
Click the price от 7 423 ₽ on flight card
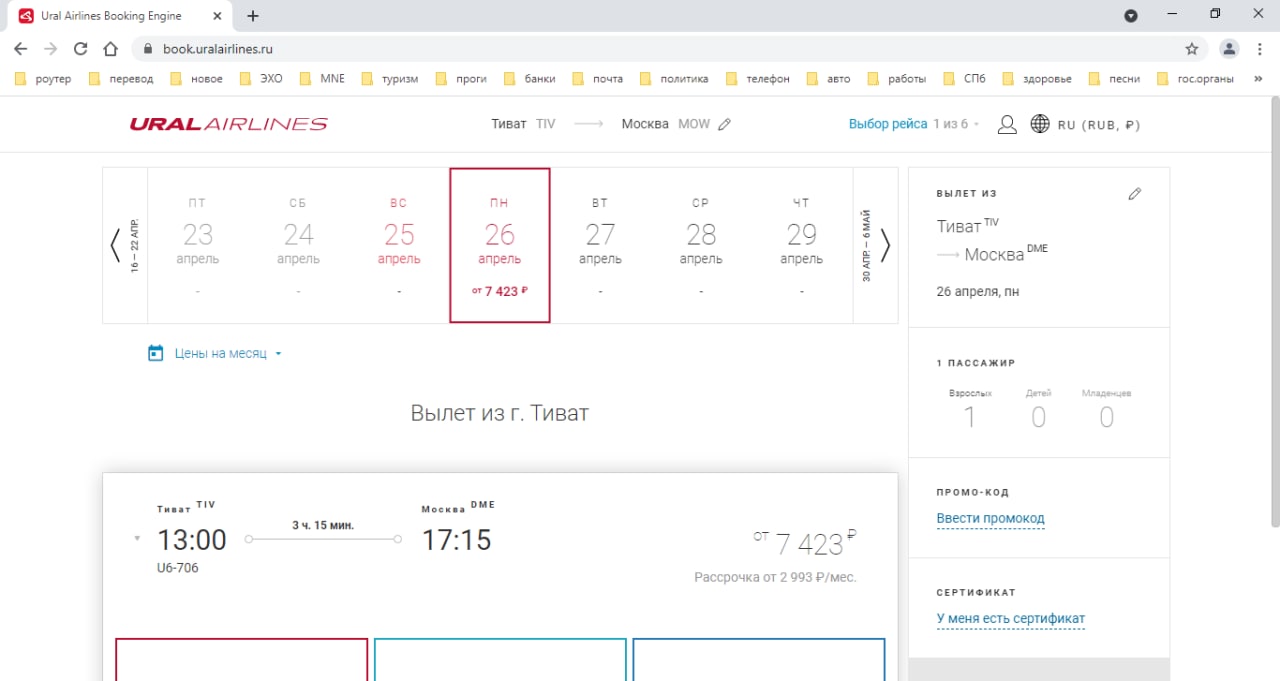click(x=806, y=543)
